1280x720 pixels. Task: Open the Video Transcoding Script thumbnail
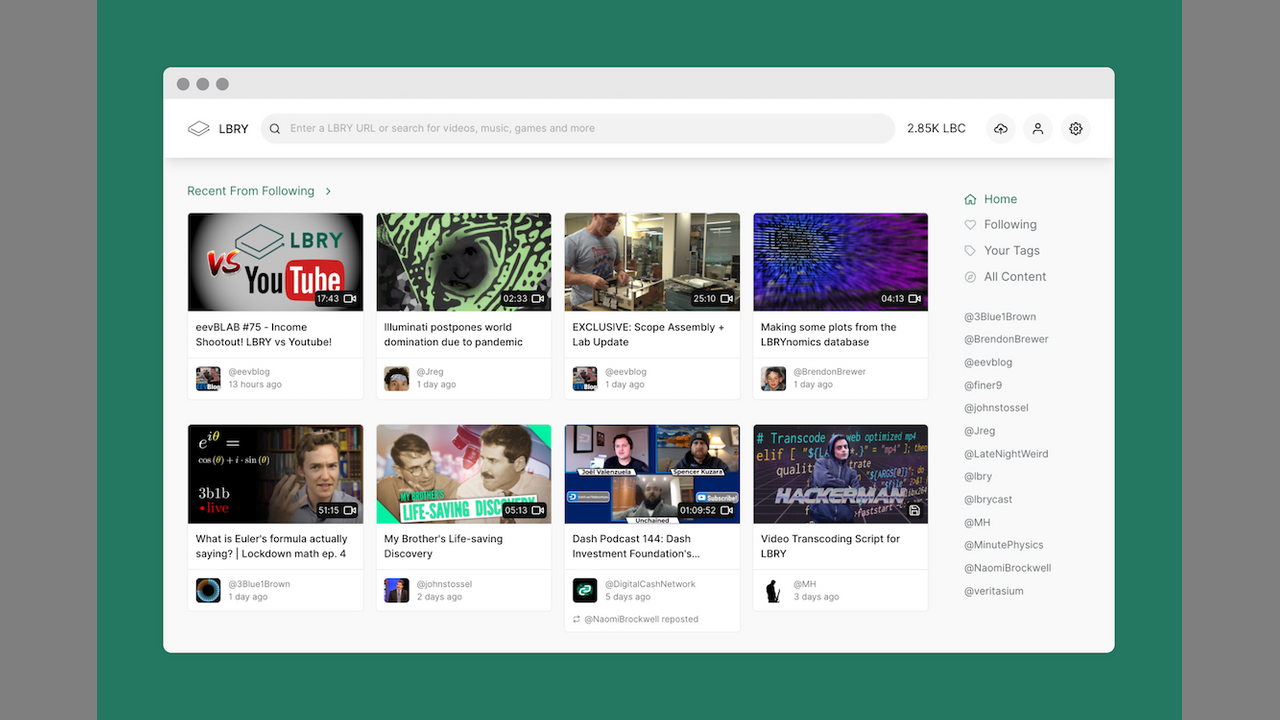click(840, 474)
